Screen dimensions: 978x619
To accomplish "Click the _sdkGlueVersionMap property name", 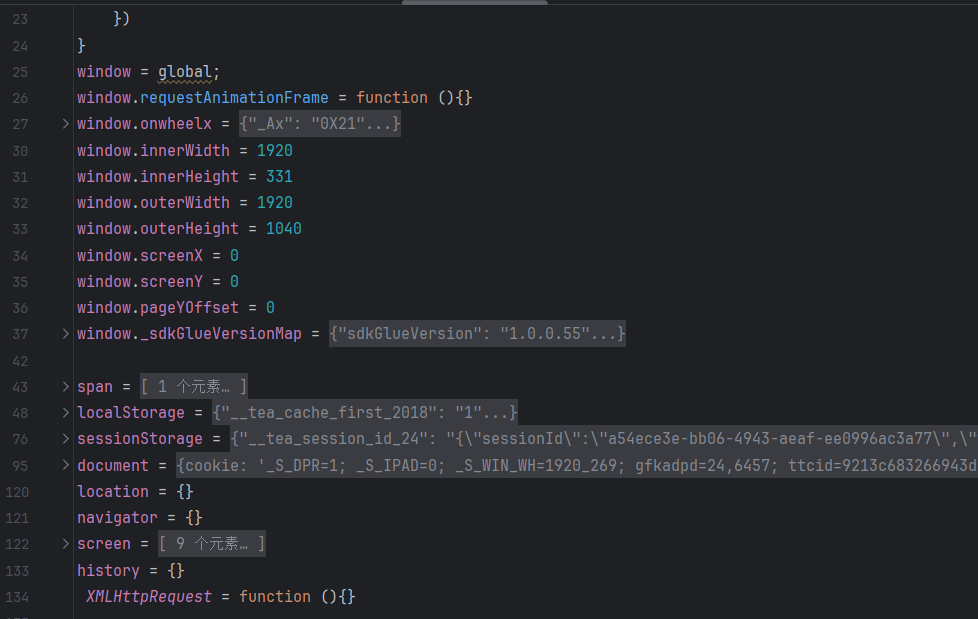I will point(221,334).
